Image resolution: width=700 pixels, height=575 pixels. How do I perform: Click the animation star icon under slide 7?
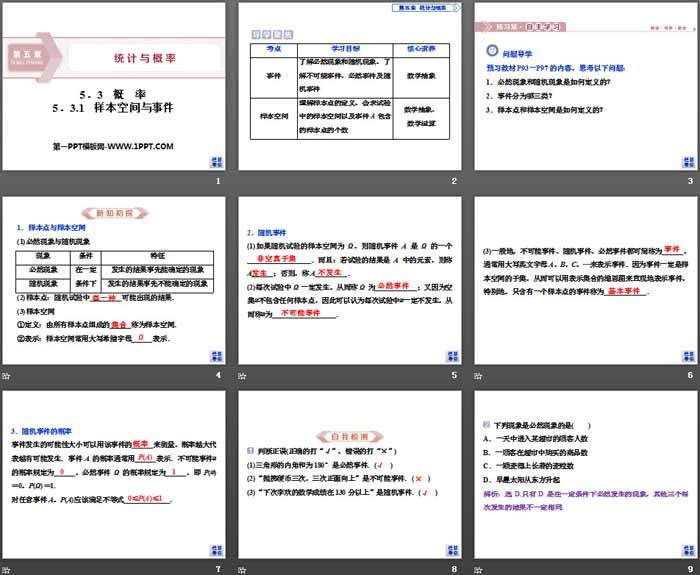click(x=7, y=569)
